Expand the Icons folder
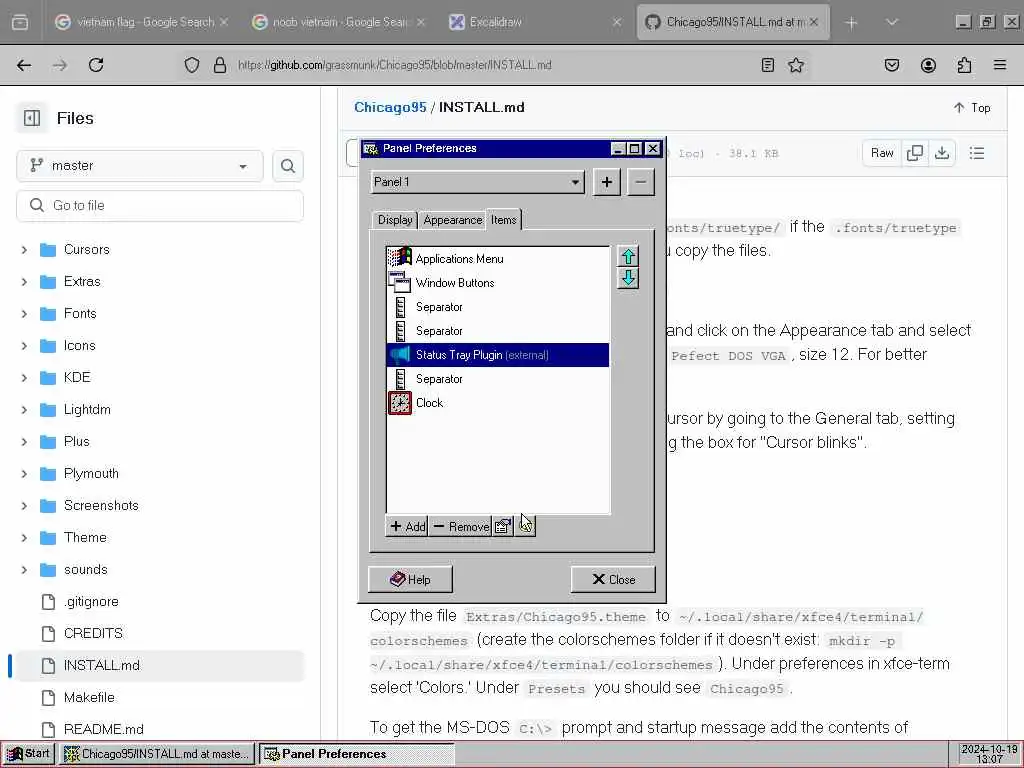1024x768 pixels. coord(24,345)
